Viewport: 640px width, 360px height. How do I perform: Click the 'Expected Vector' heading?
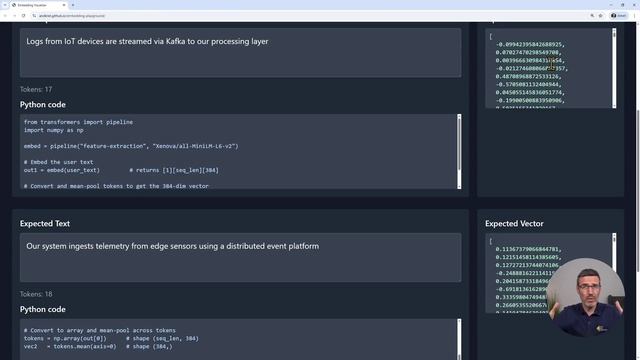point(514,224)
